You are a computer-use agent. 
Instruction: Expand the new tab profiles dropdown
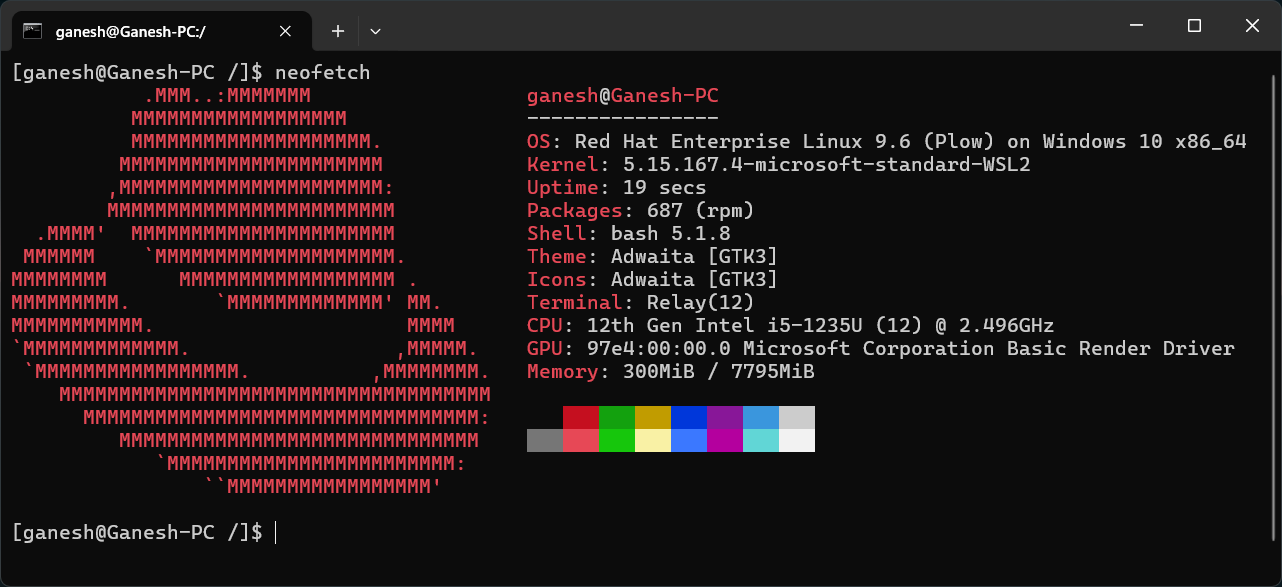[x=375, y=31]
